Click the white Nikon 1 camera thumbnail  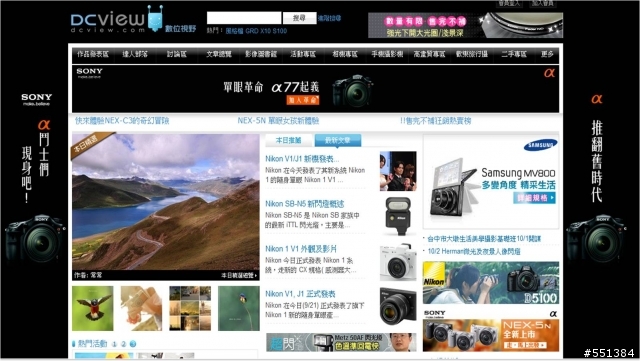click(x=398, y=262)
